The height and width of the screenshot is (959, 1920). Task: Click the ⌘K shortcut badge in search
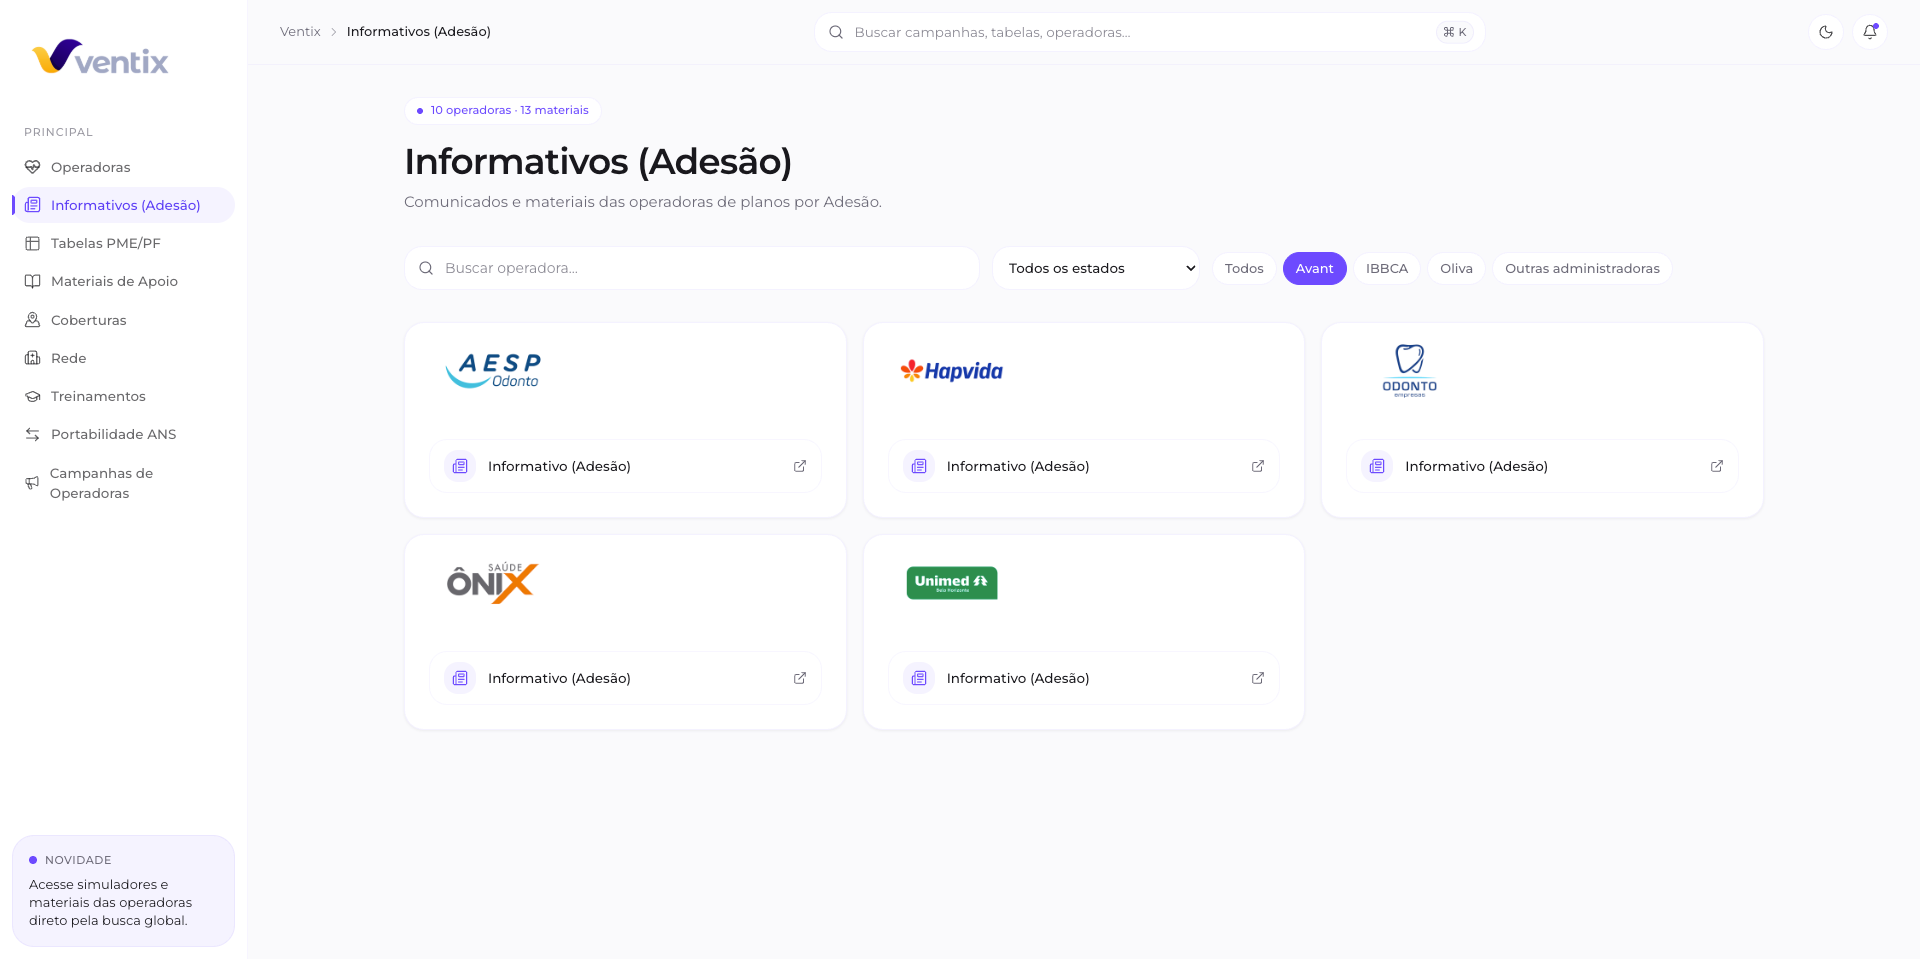pos(1455,32)
